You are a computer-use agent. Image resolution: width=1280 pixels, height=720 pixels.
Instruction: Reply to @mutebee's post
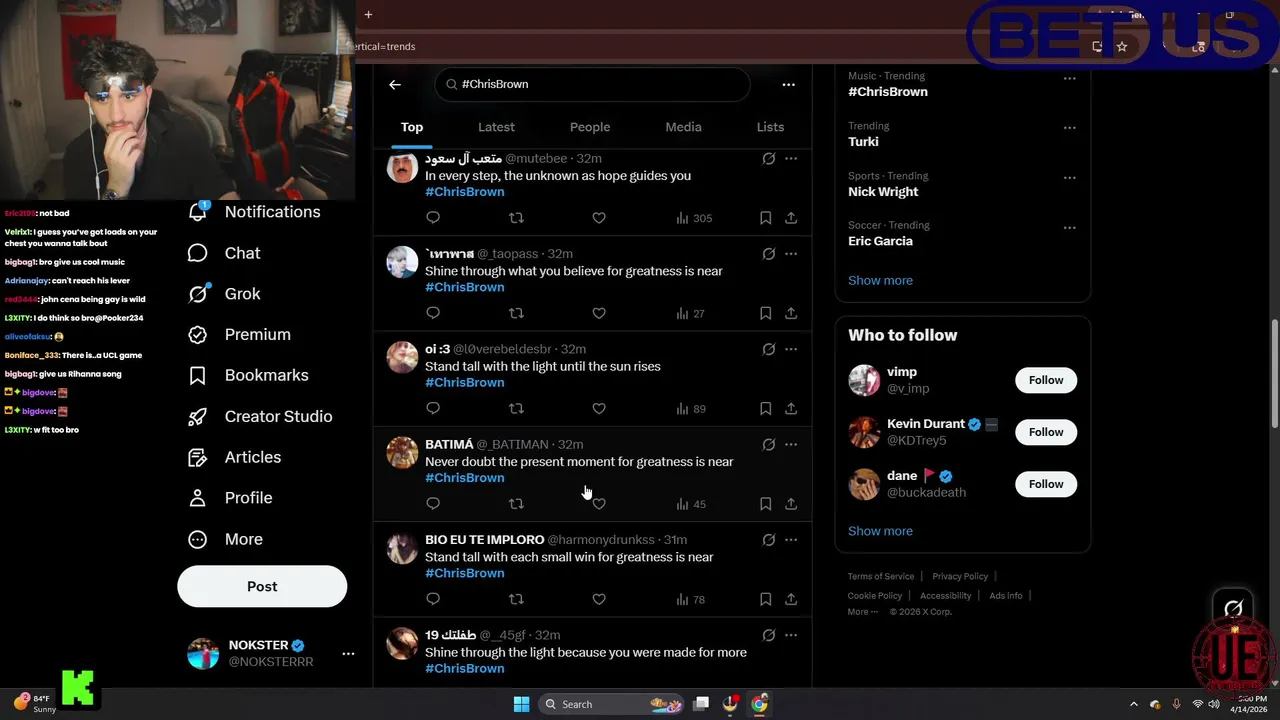tap(433, 218)
